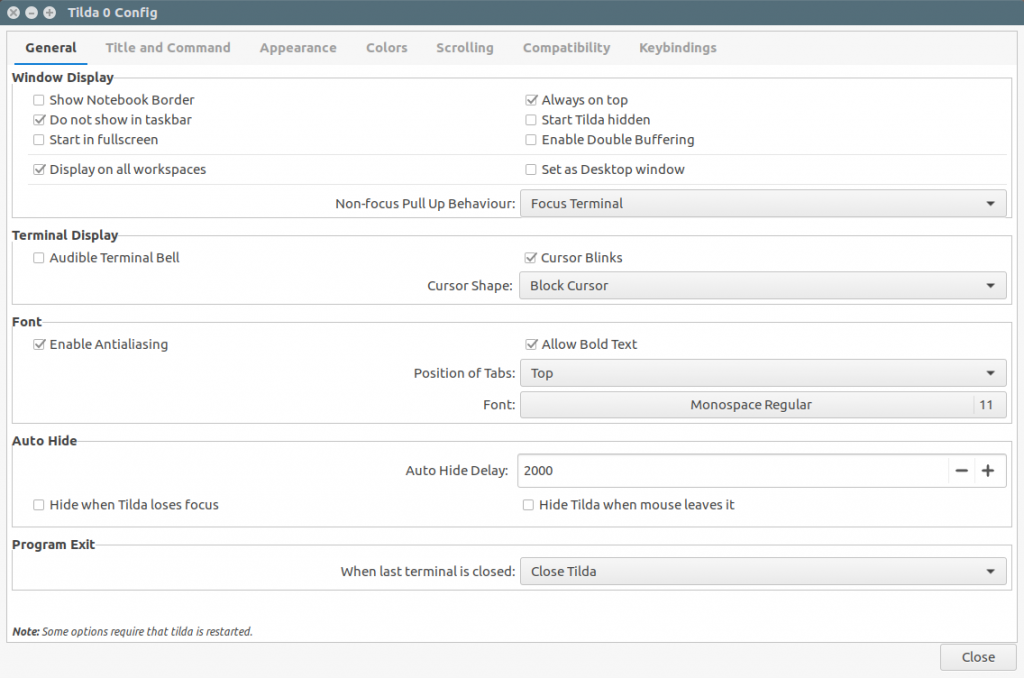Select the Compatibility tab
This screenshot has height=678, width=1024.
(566, 47)
